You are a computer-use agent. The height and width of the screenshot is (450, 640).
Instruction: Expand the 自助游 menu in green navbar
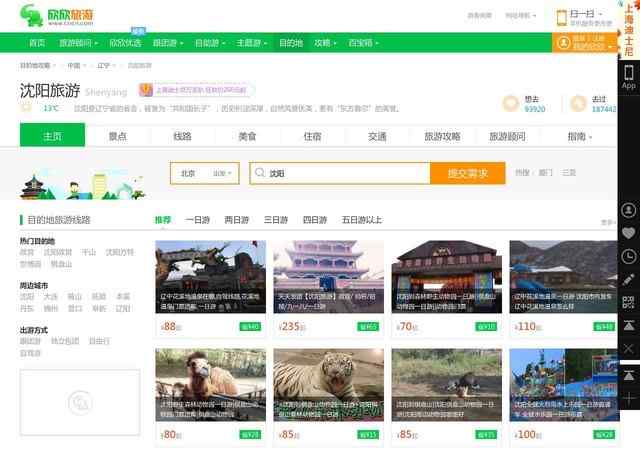pos(210,43)
